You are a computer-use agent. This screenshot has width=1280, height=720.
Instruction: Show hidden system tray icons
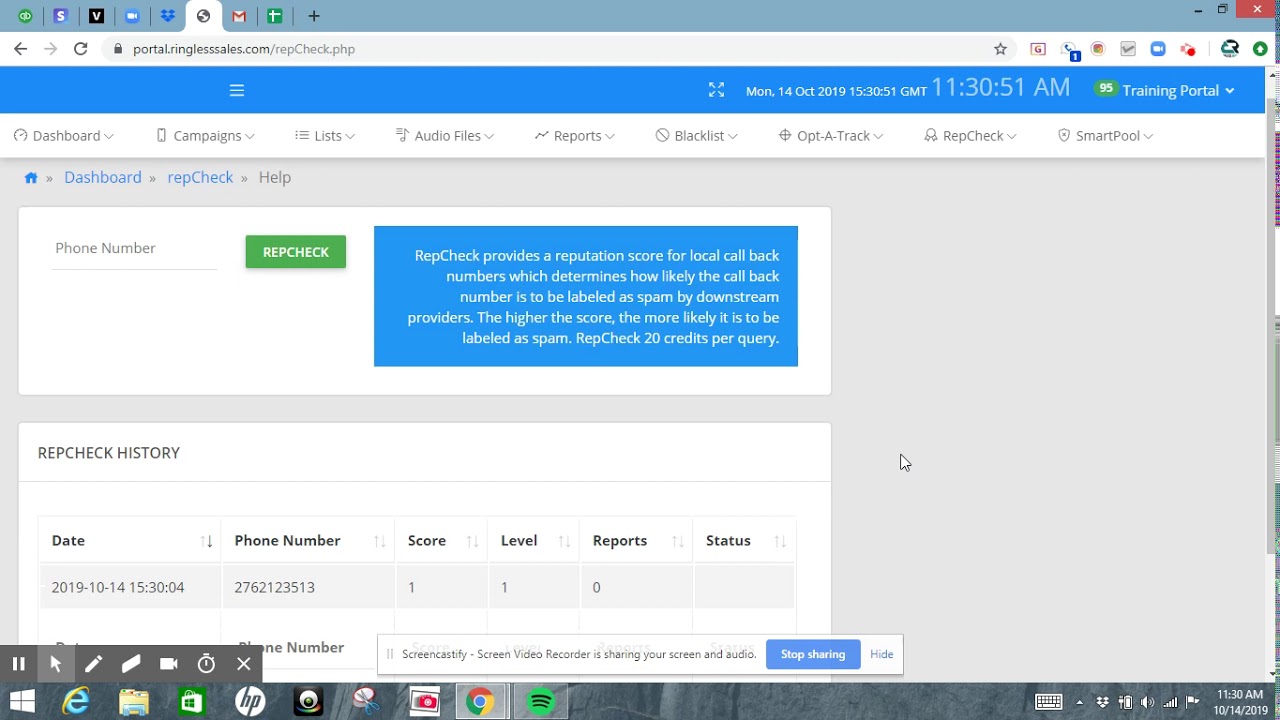[1080, 702]
